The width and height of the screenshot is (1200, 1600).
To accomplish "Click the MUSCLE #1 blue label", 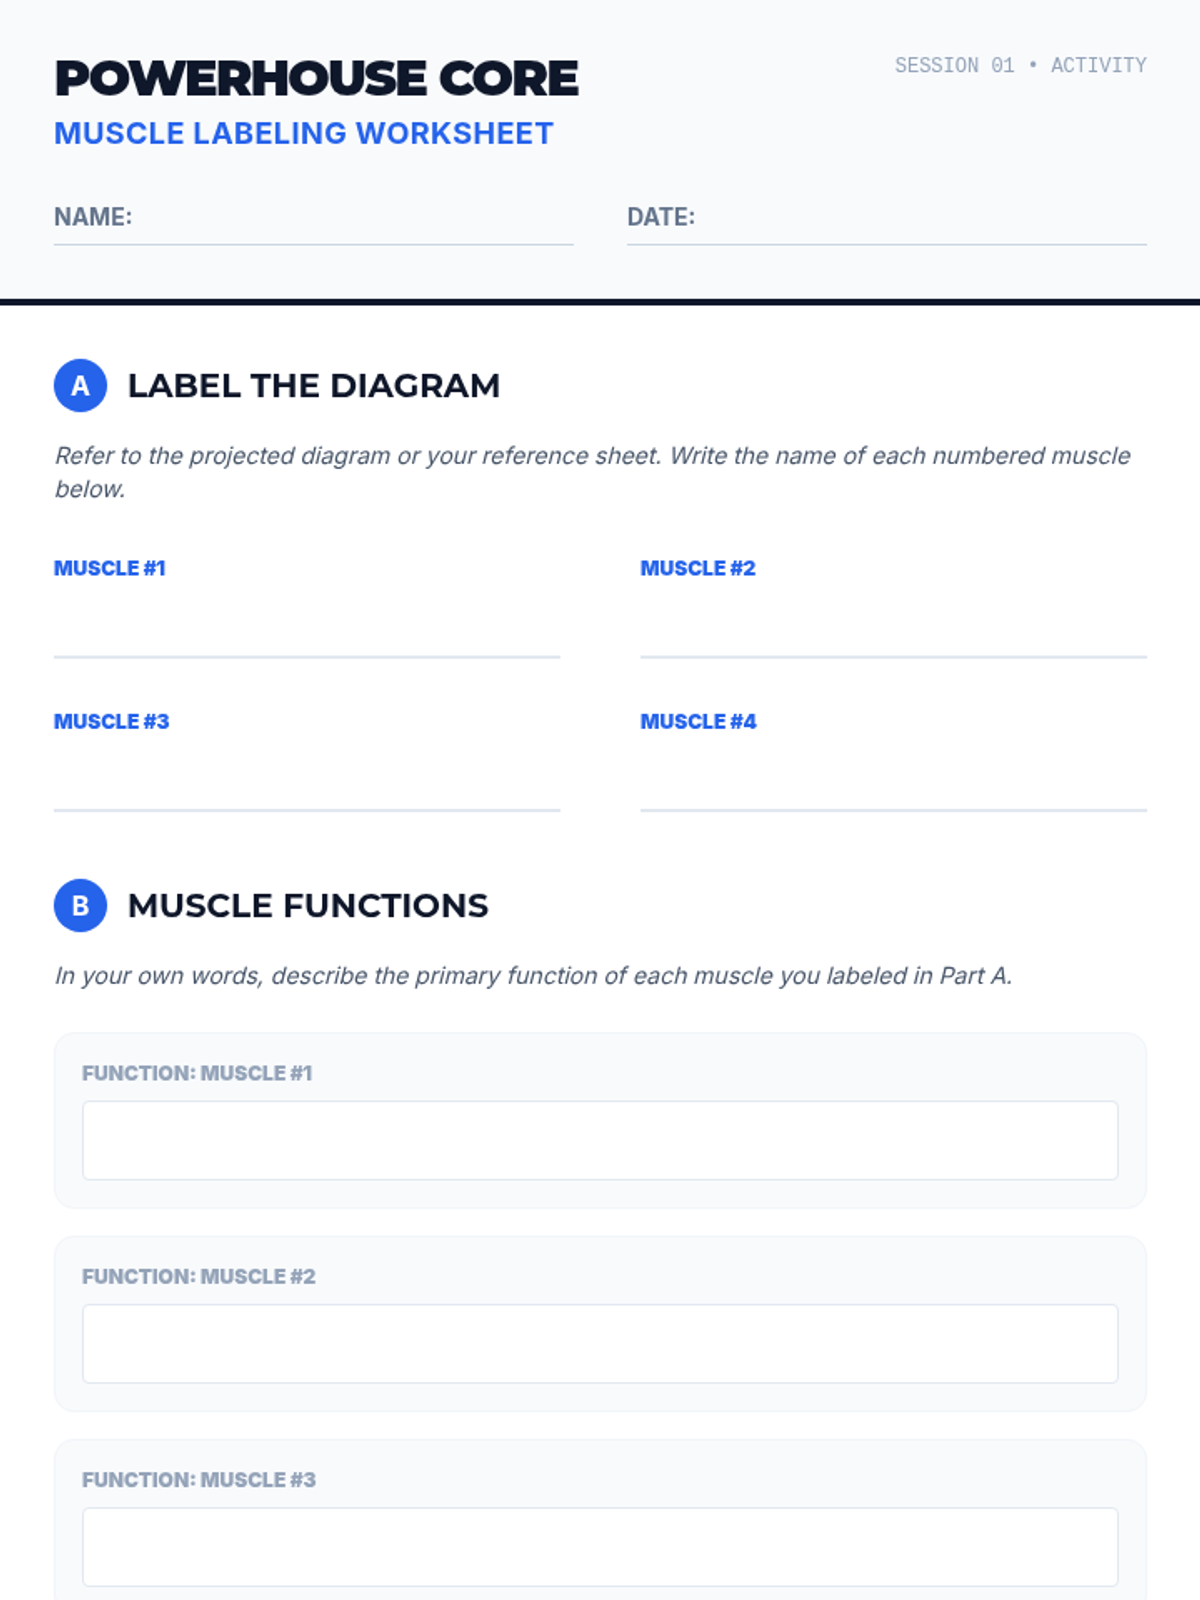I will (110, 568).
